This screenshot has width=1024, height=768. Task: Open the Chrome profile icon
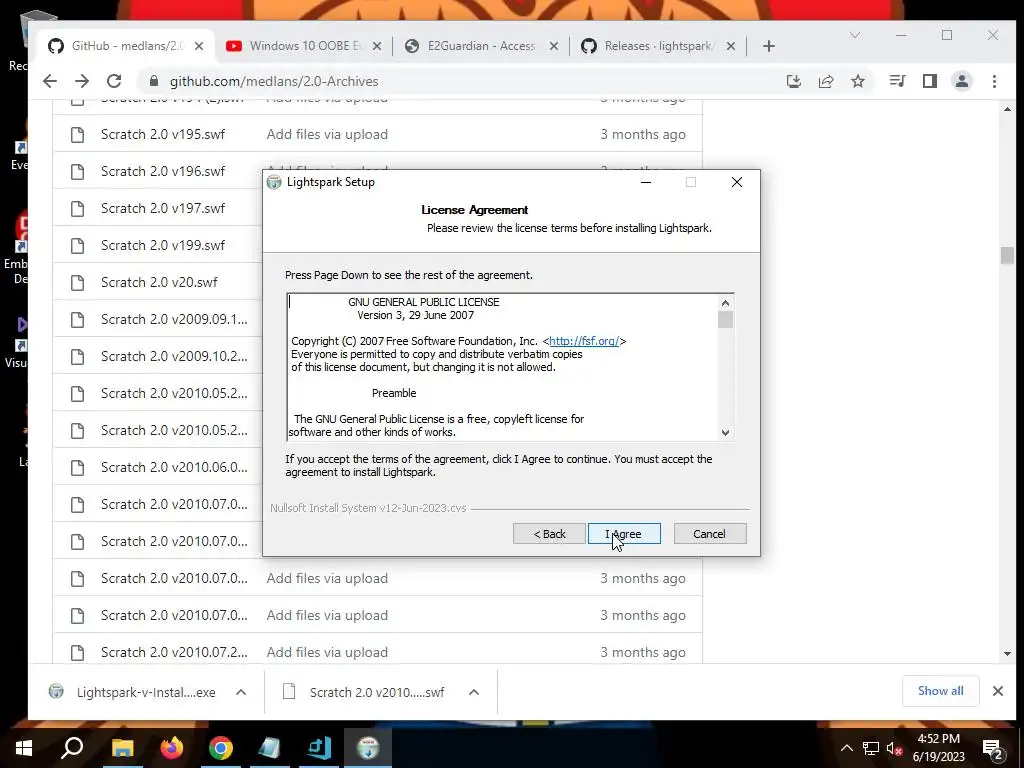[x=962, y=81]
